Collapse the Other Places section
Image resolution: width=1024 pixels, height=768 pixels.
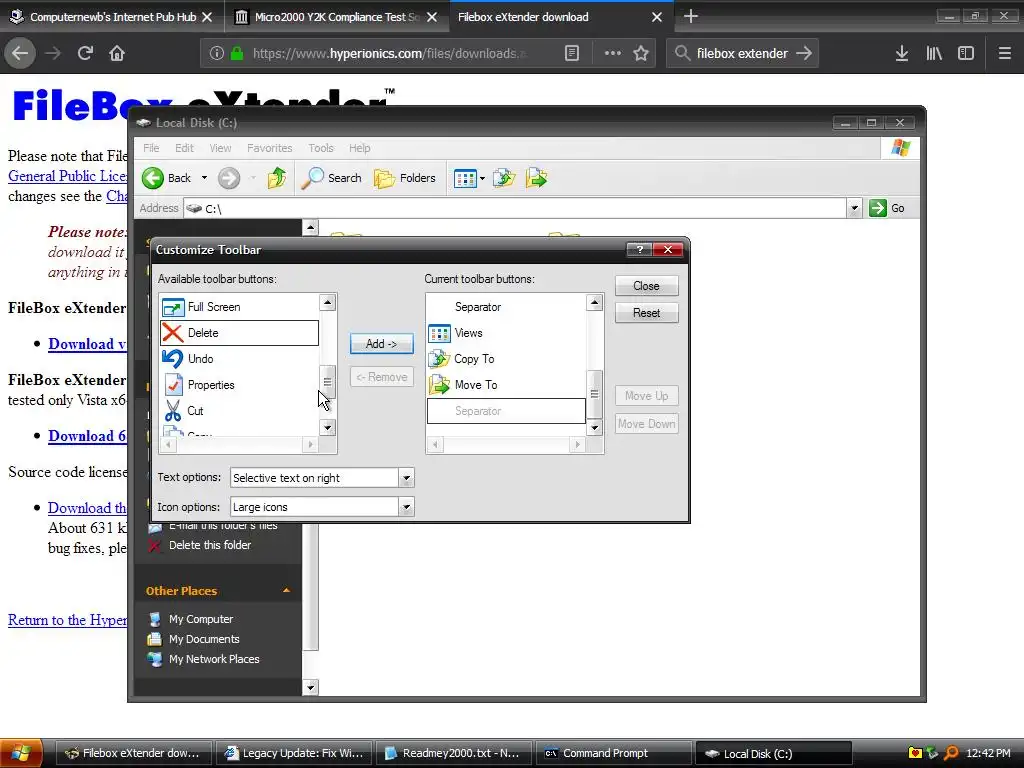pos(286,590)
